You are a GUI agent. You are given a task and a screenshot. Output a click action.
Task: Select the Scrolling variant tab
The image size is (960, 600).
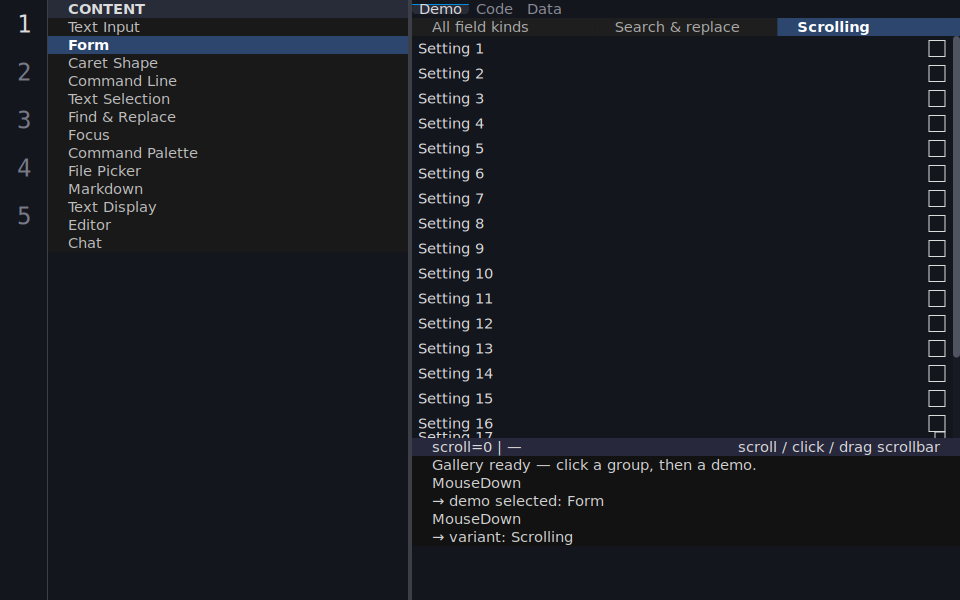[868, 27]
